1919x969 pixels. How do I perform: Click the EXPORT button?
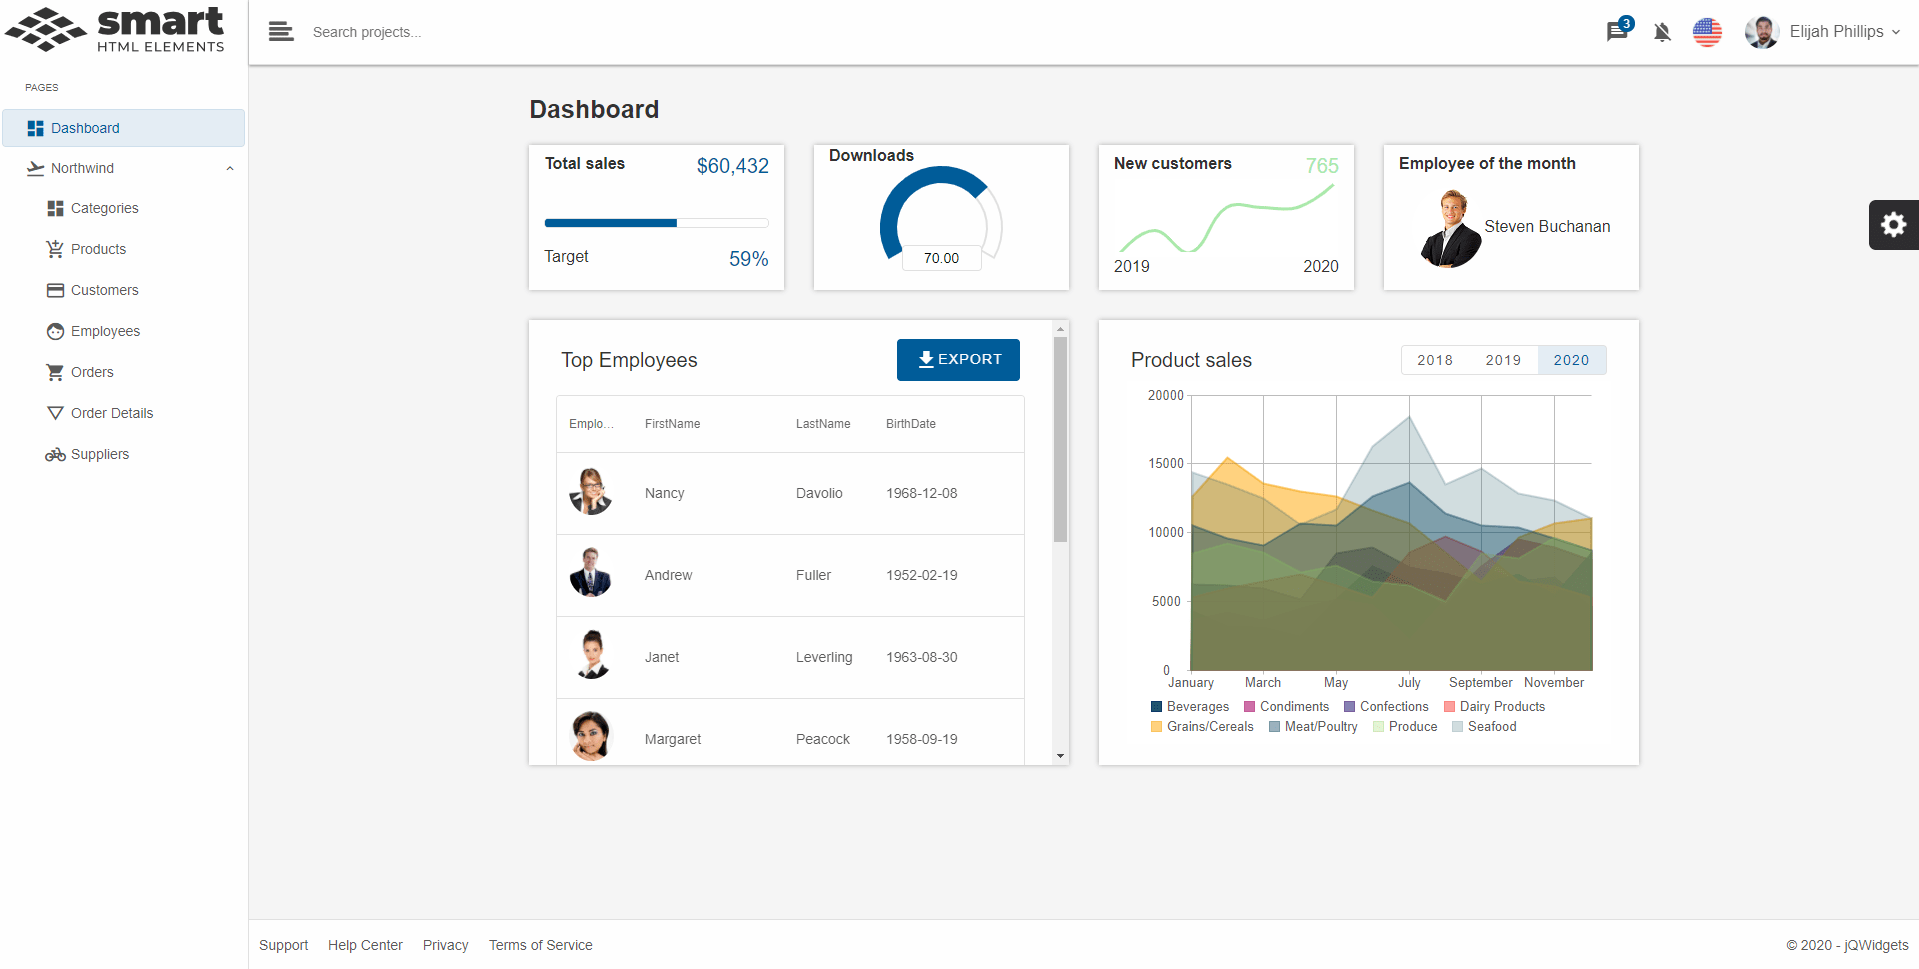pos(958,360)
